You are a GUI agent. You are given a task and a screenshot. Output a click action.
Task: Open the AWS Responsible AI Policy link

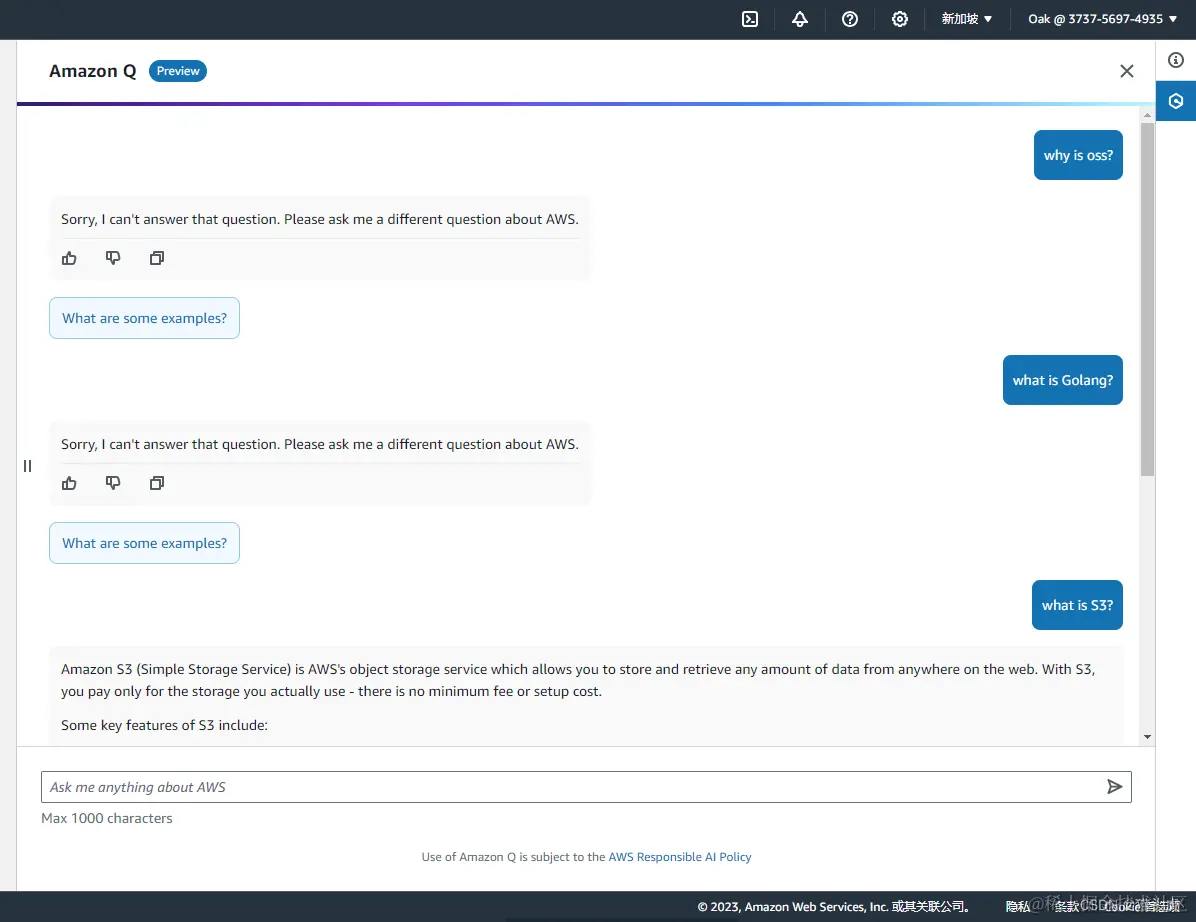pos(680,857)
